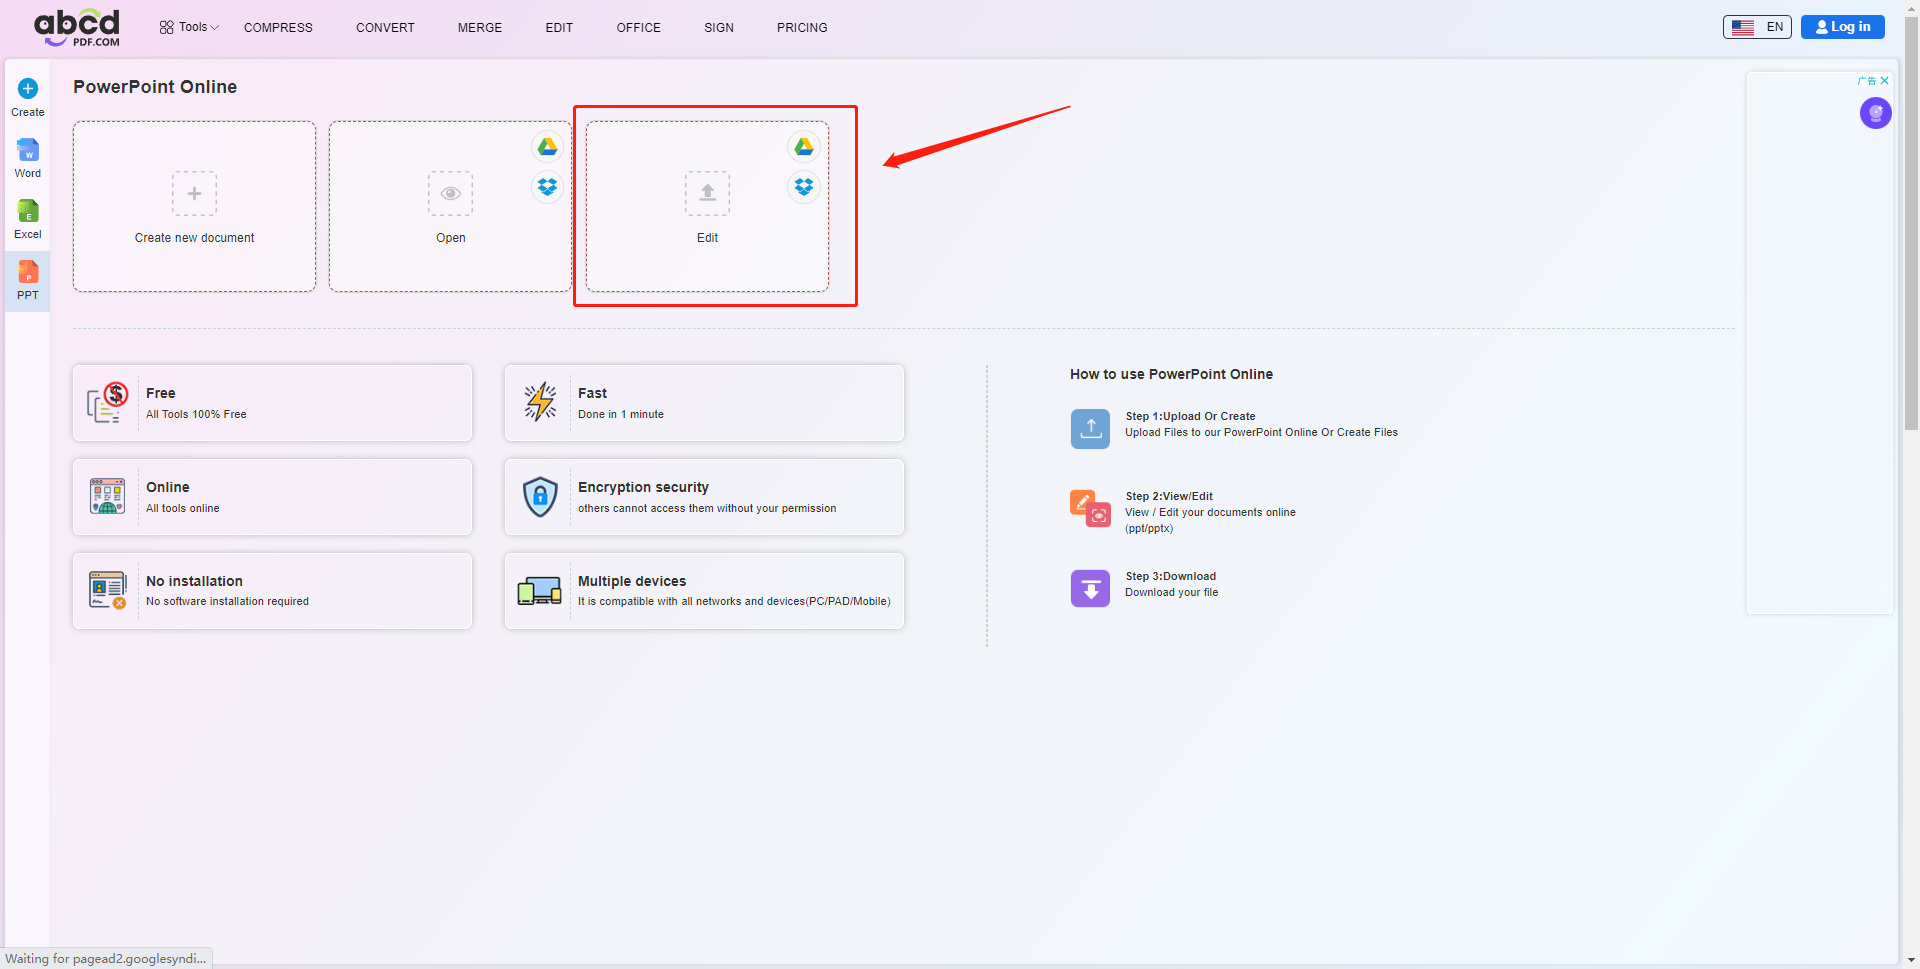Screen dimensions: 1920x969
Task: Select the Word icon in sidebar
Action: pos(28,150)
